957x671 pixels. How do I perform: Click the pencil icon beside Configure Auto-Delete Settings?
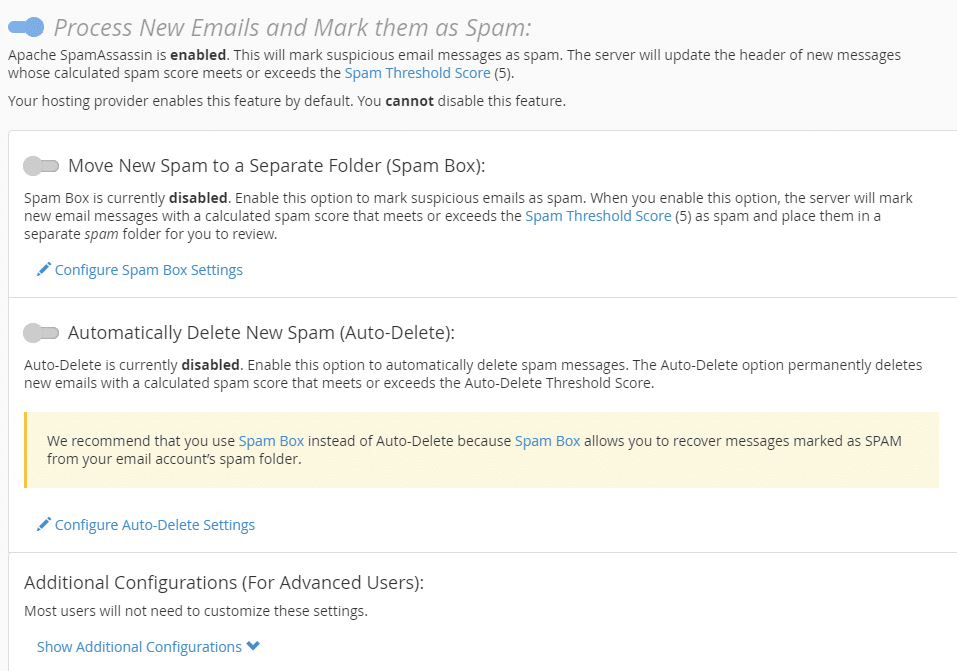click(x=43, y=524)
